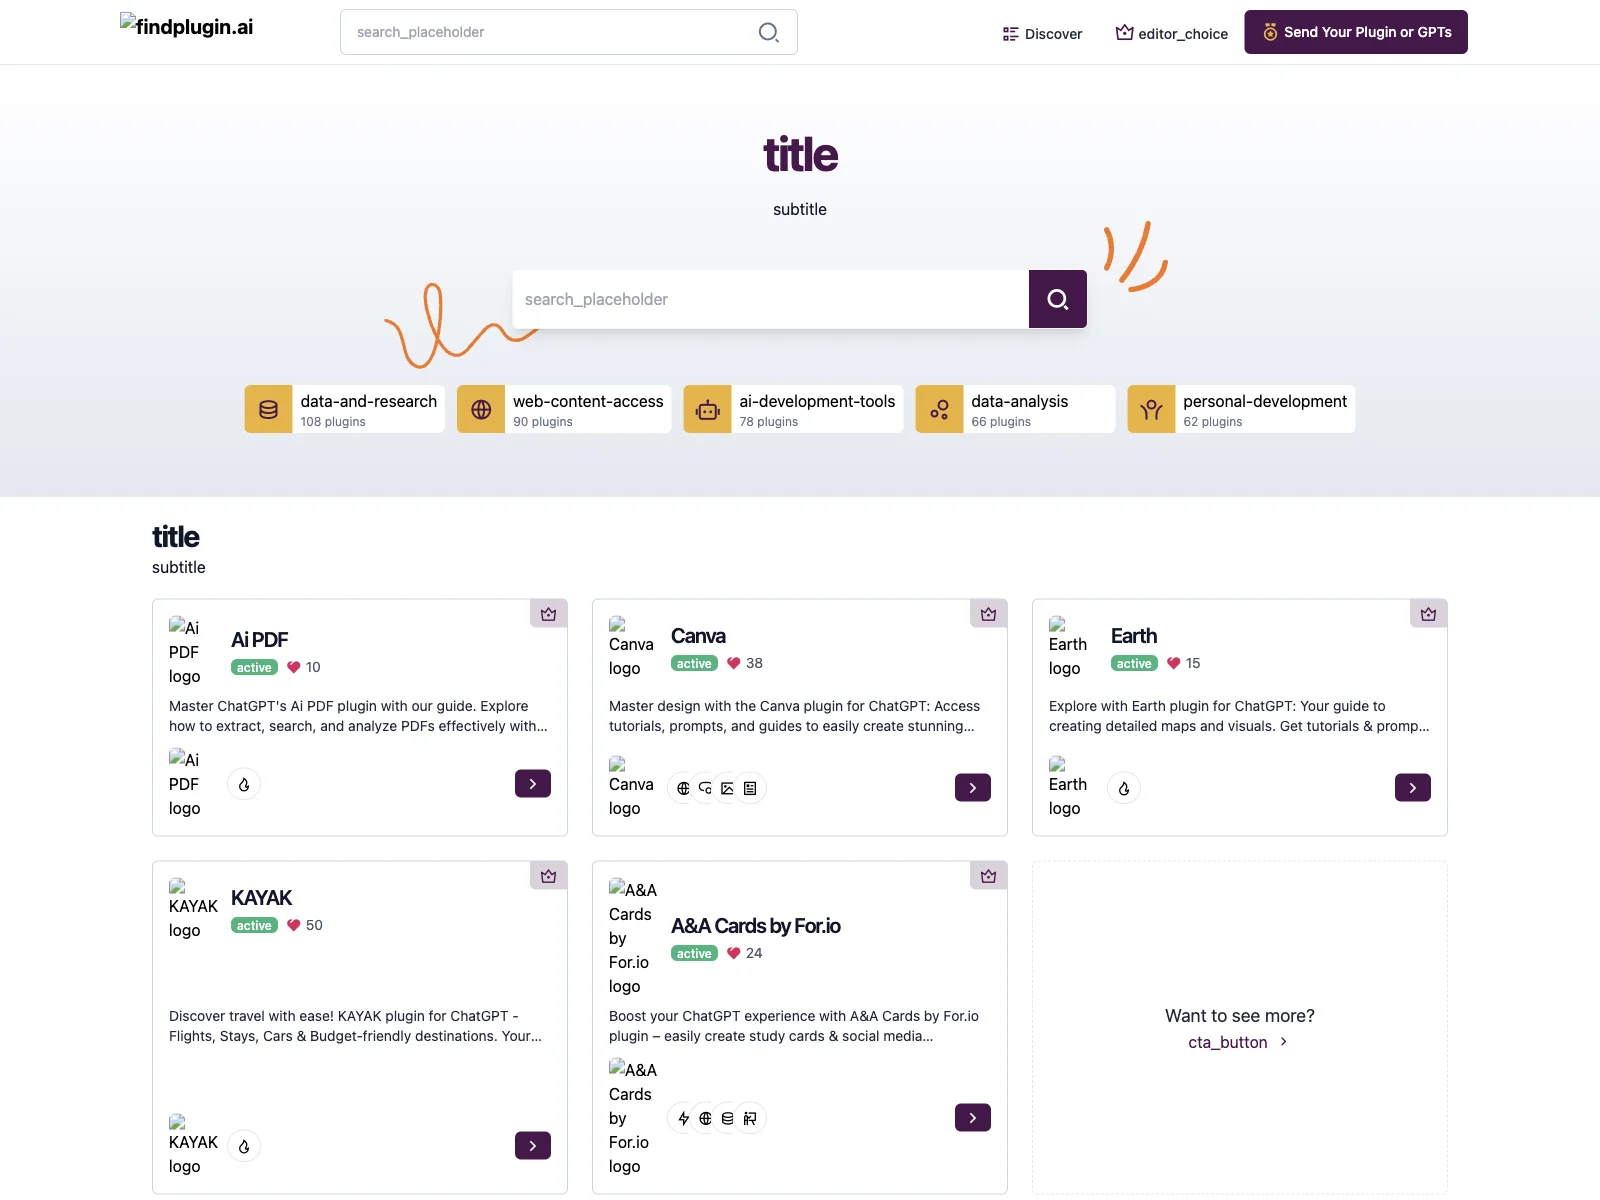Click the crown badge on Canva card
The width and height of the screenshot is (1600, 1200).
coord(989,614)
